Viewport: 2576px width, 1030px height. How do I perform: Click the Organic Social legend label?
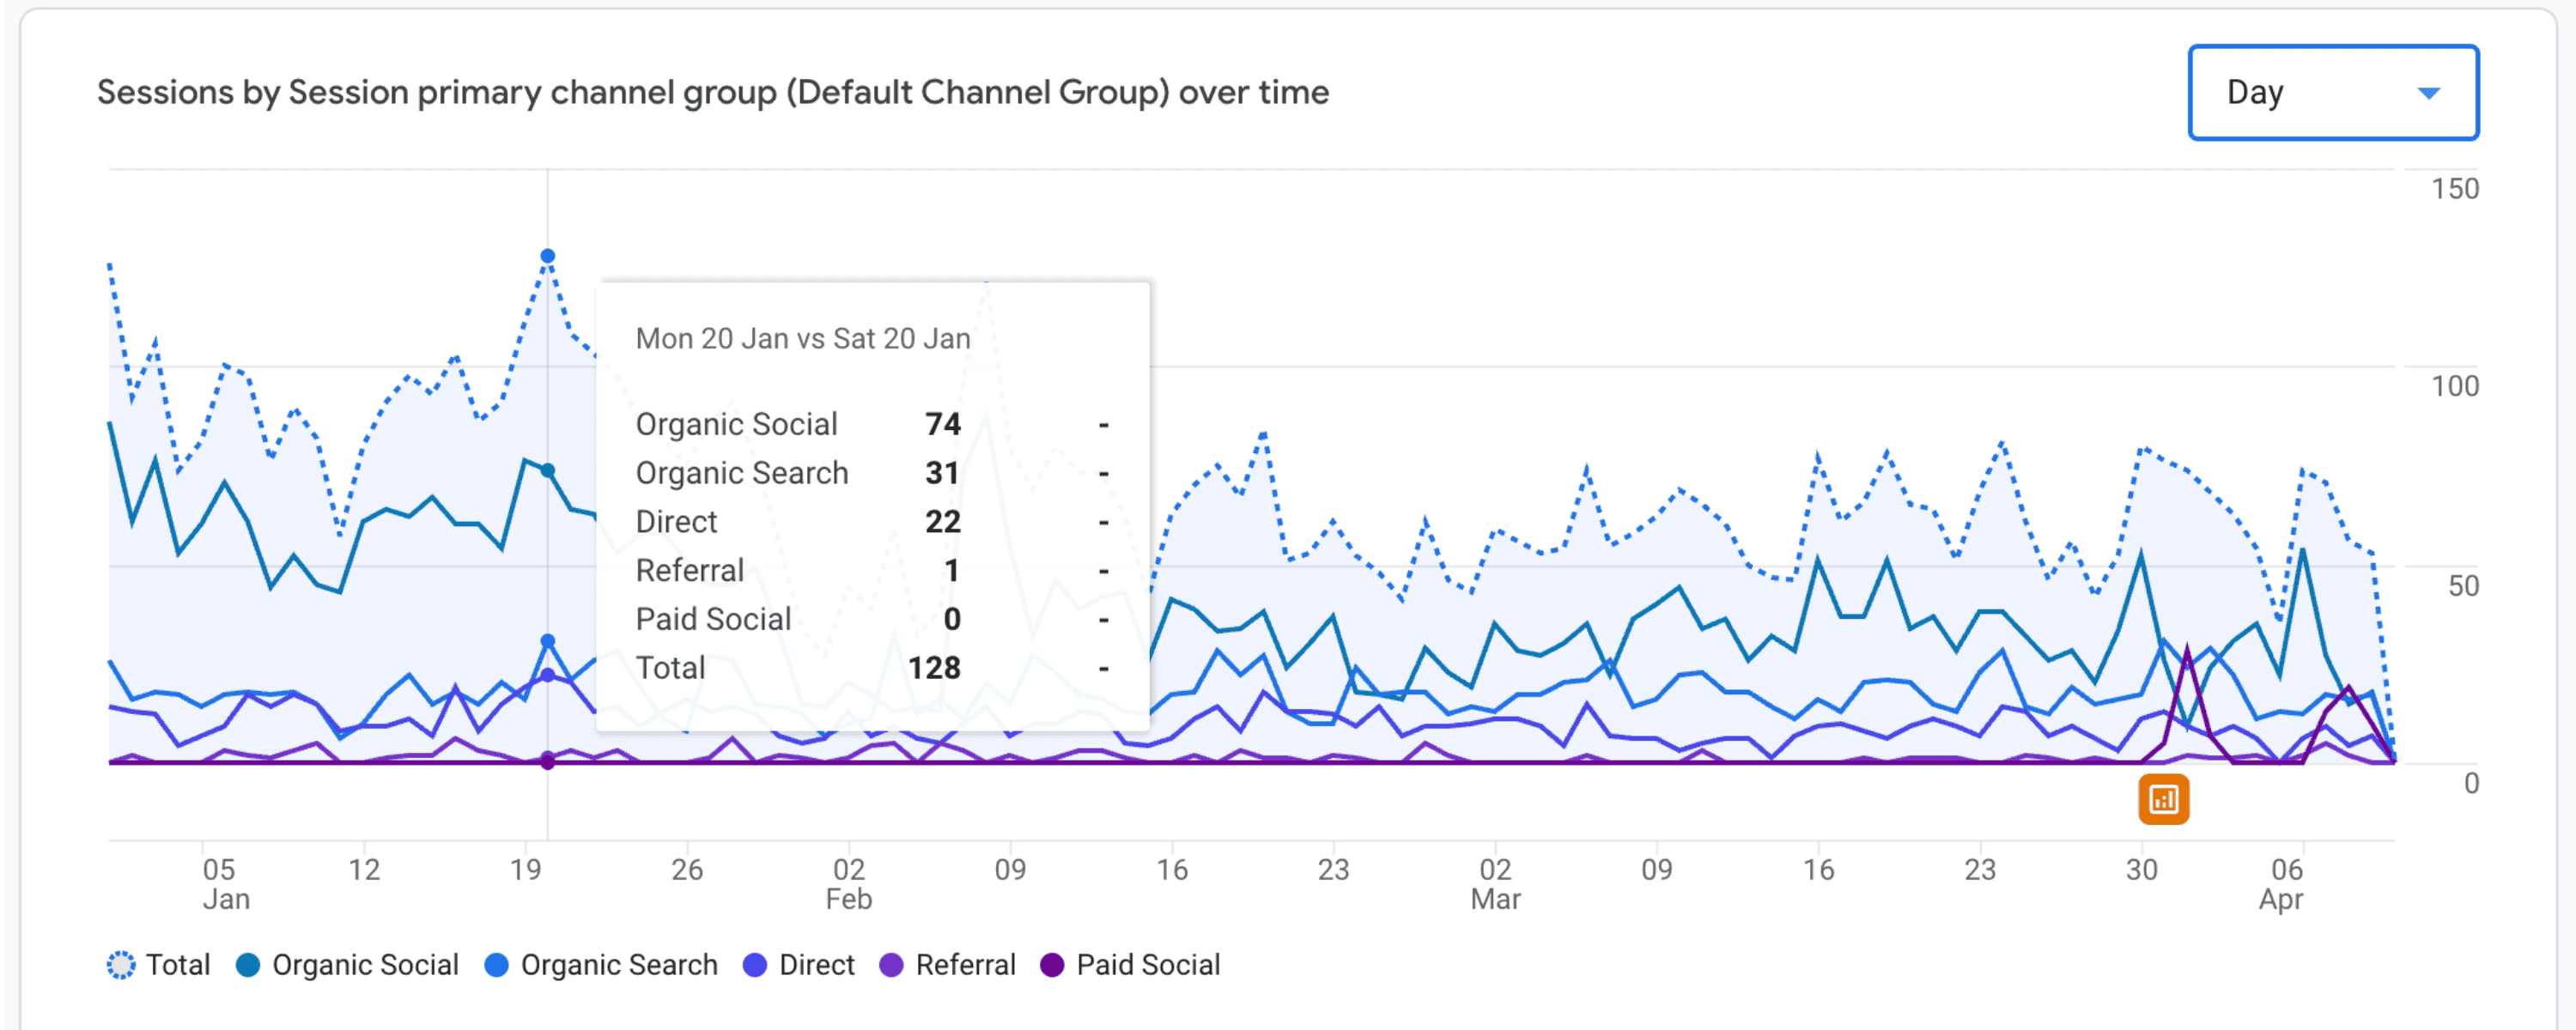tap(365, 965)
